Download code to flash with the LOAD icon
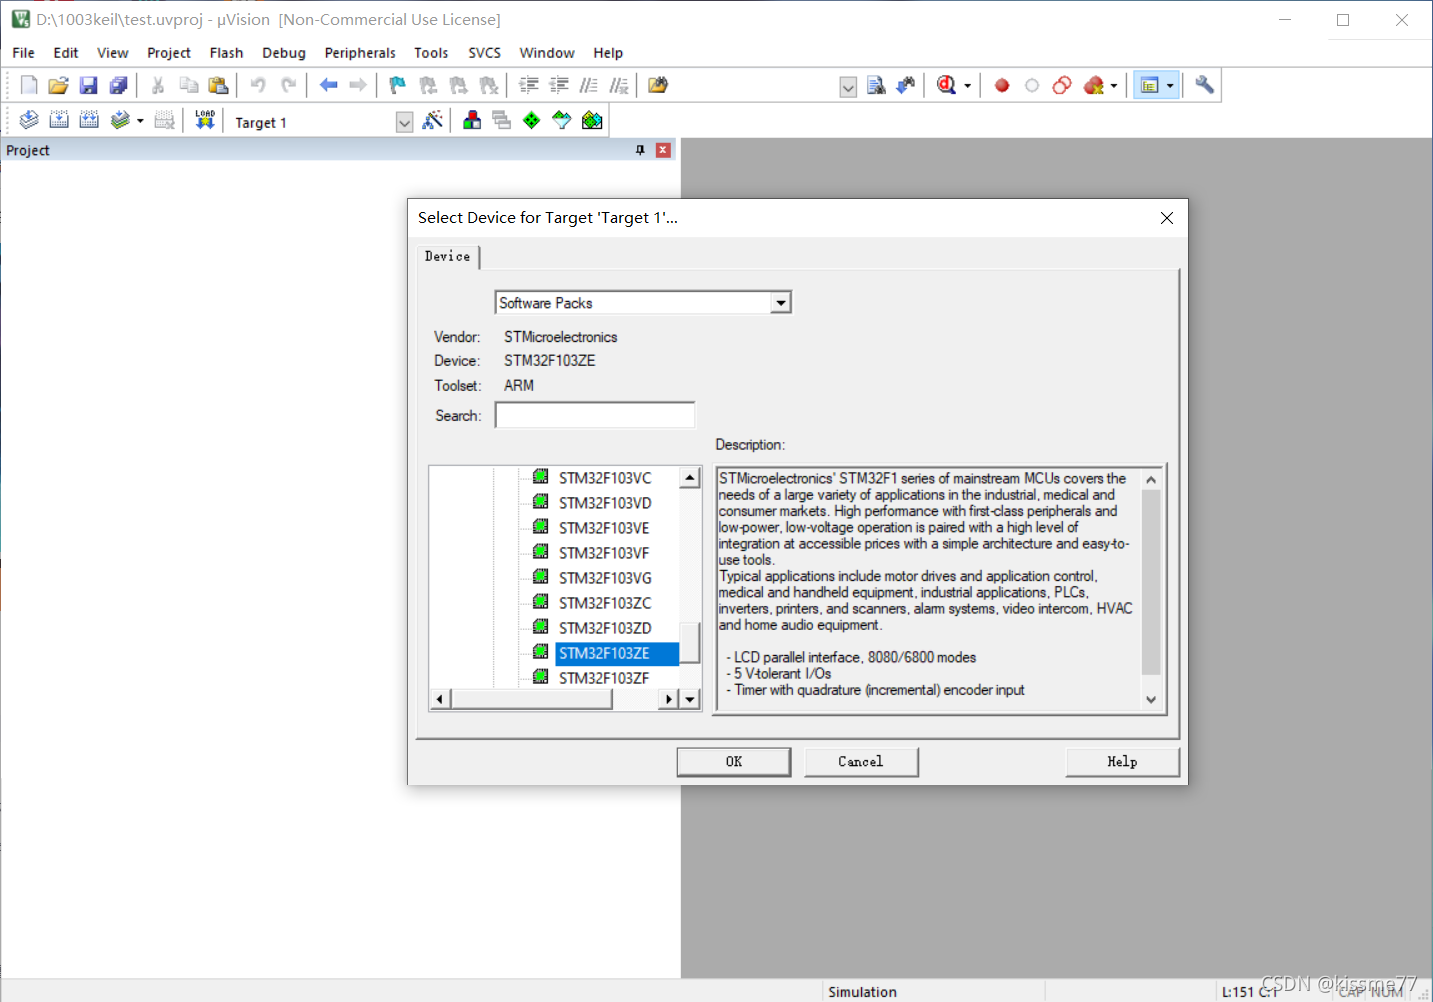This screenshot has width=1433, height=1002. pyautogui.click(x=205, y=121)
